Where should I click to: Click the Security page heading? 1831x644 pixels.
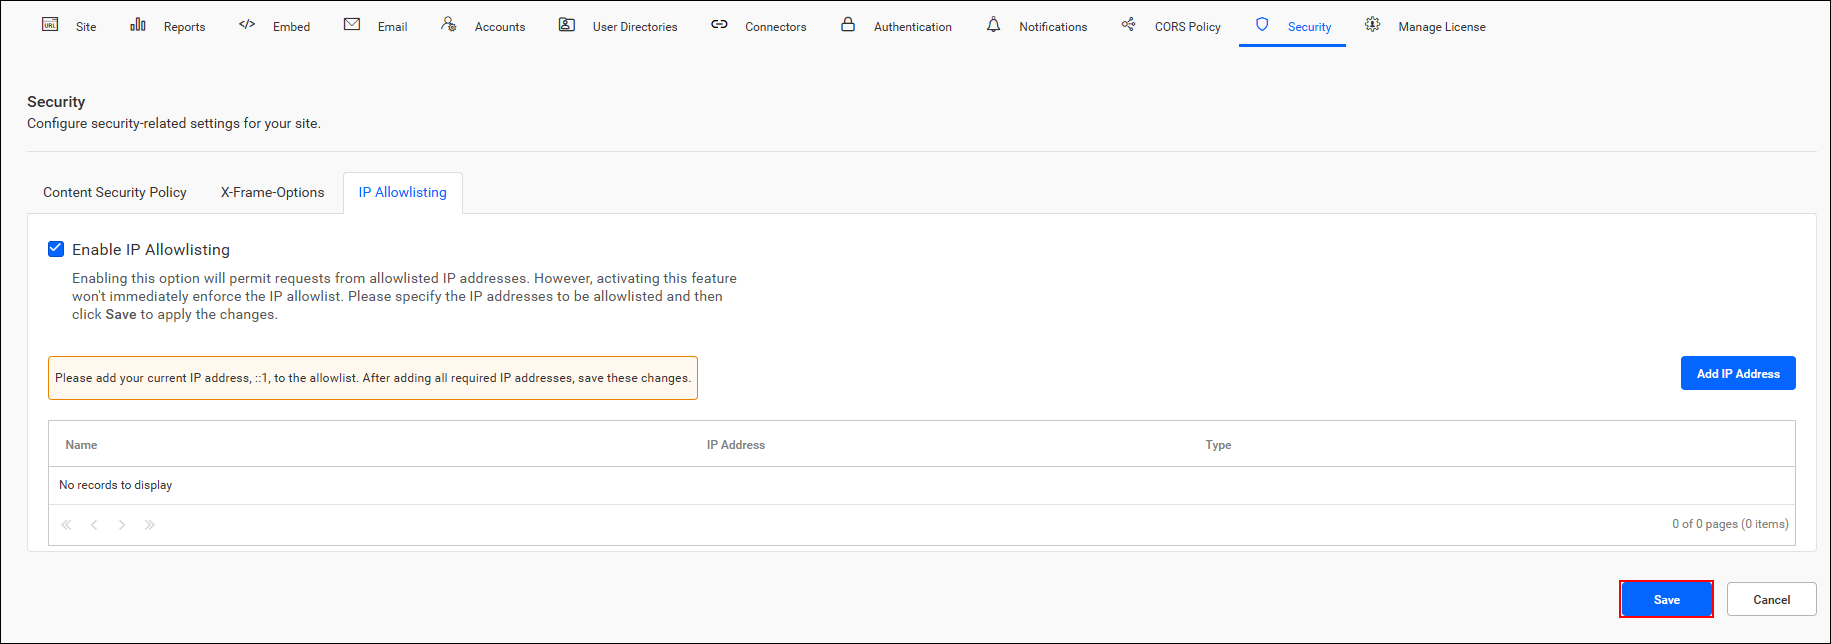(56, 101)
